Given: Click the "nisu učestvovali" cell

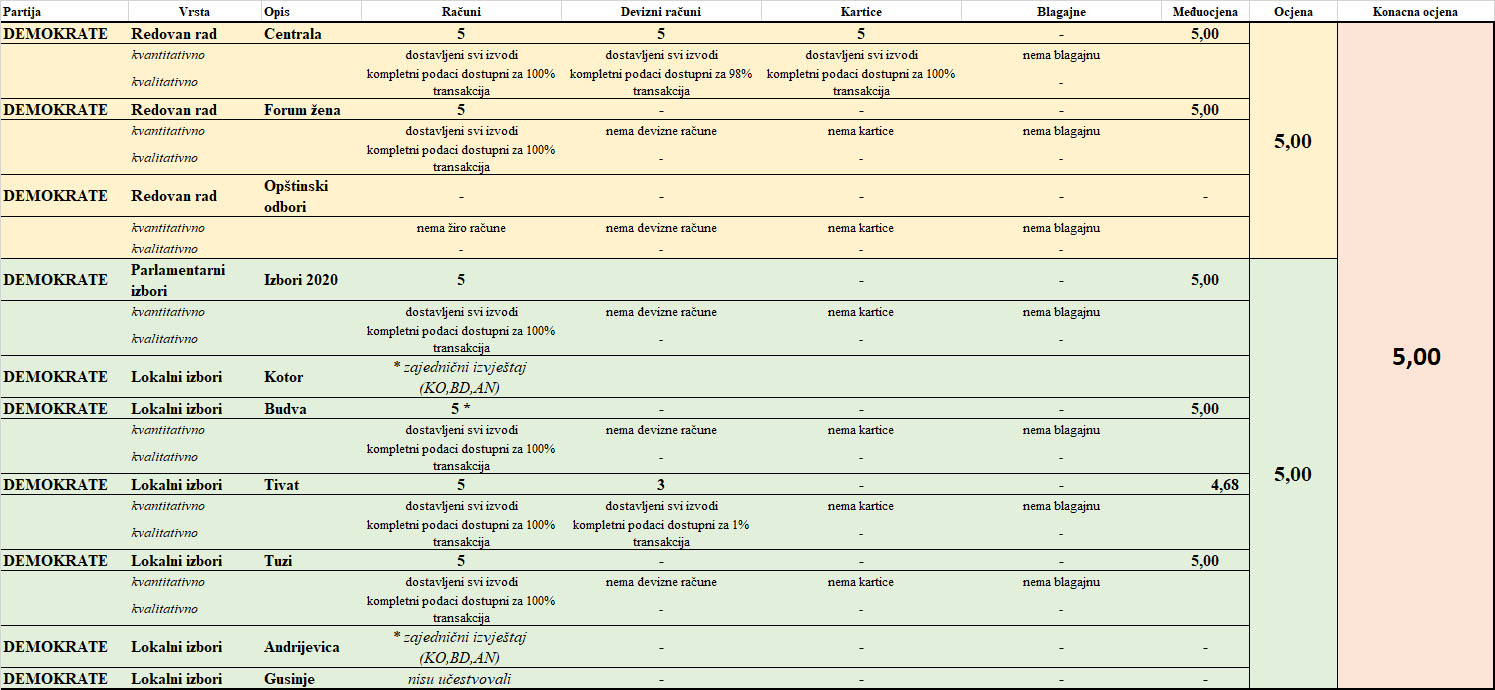Looking at the screenshot, I should pyautogui.click(x=461, y=679).
